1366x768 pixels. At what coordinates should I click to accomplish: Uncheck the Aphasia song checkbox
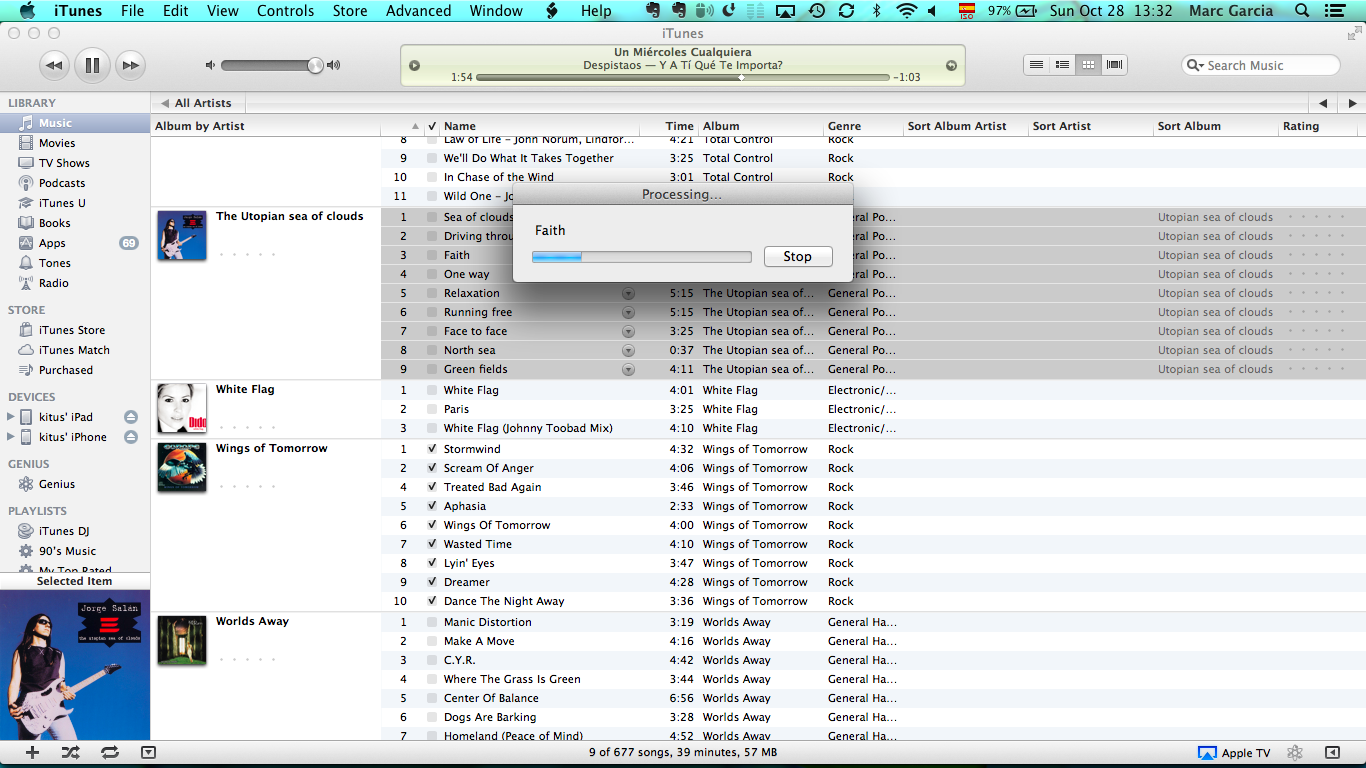pos(432,506)
